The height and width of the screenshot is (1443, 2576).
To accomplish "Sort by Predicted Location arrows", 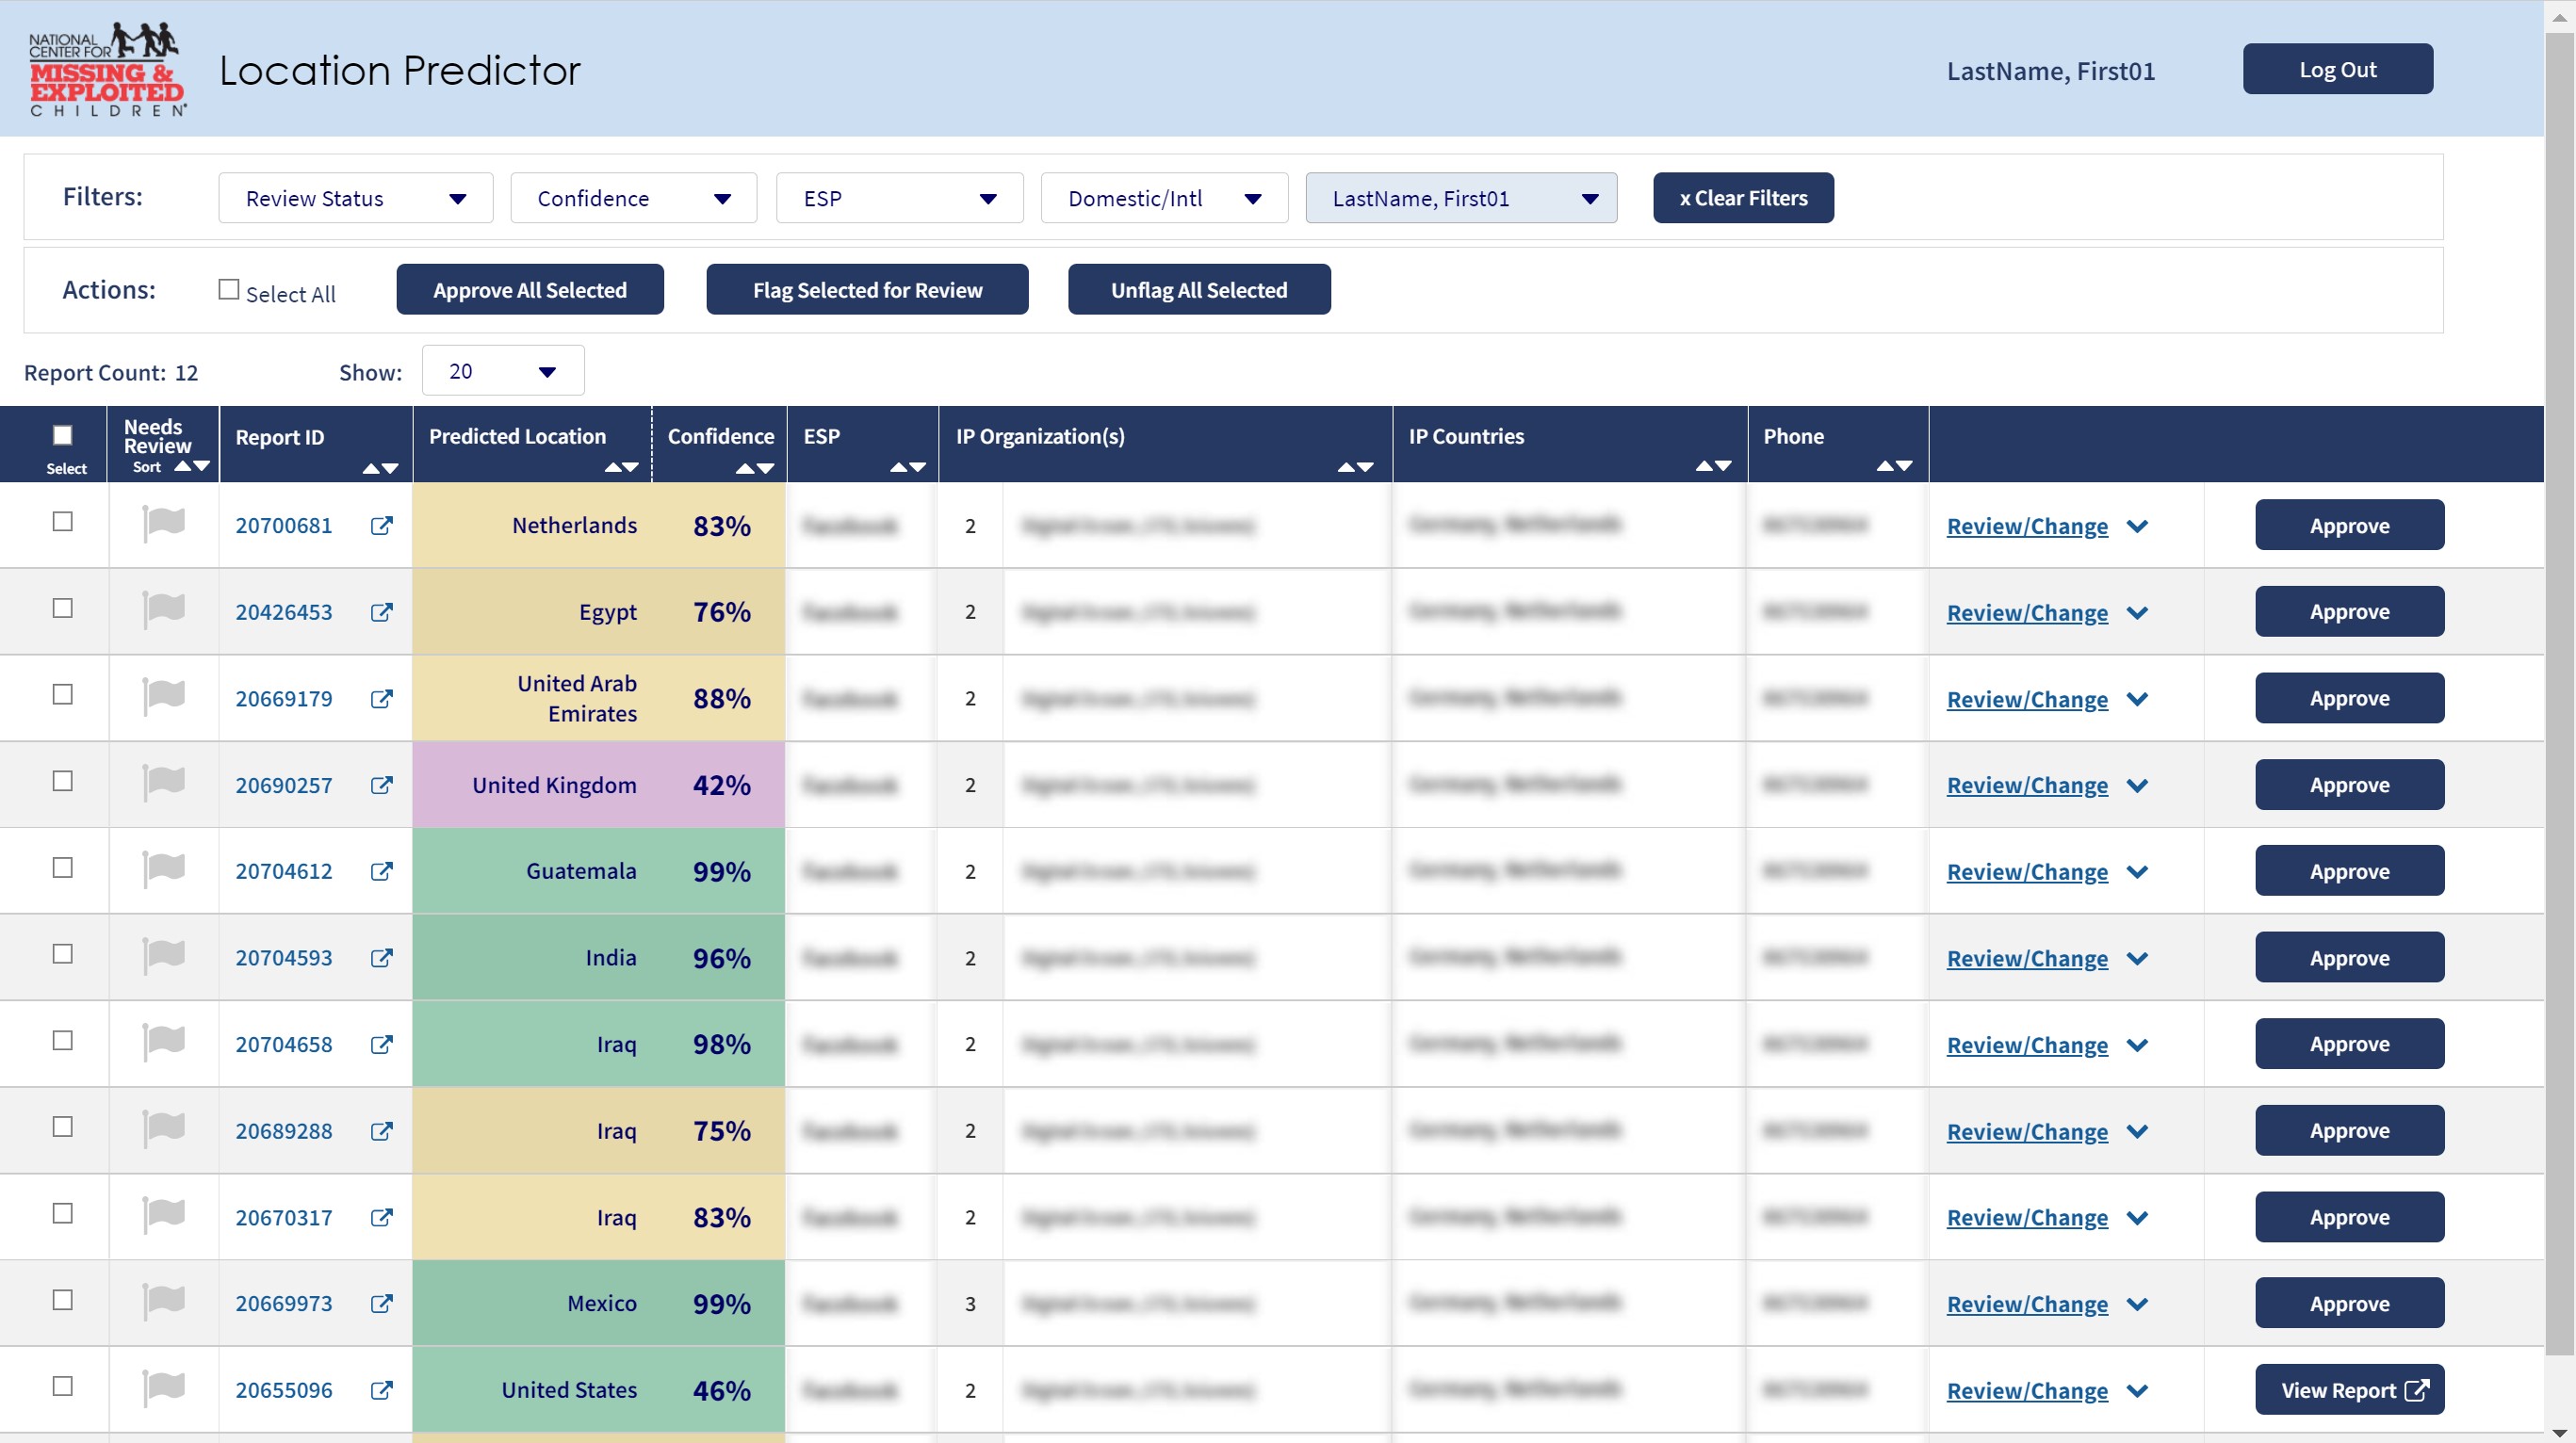I will (621, 466).
